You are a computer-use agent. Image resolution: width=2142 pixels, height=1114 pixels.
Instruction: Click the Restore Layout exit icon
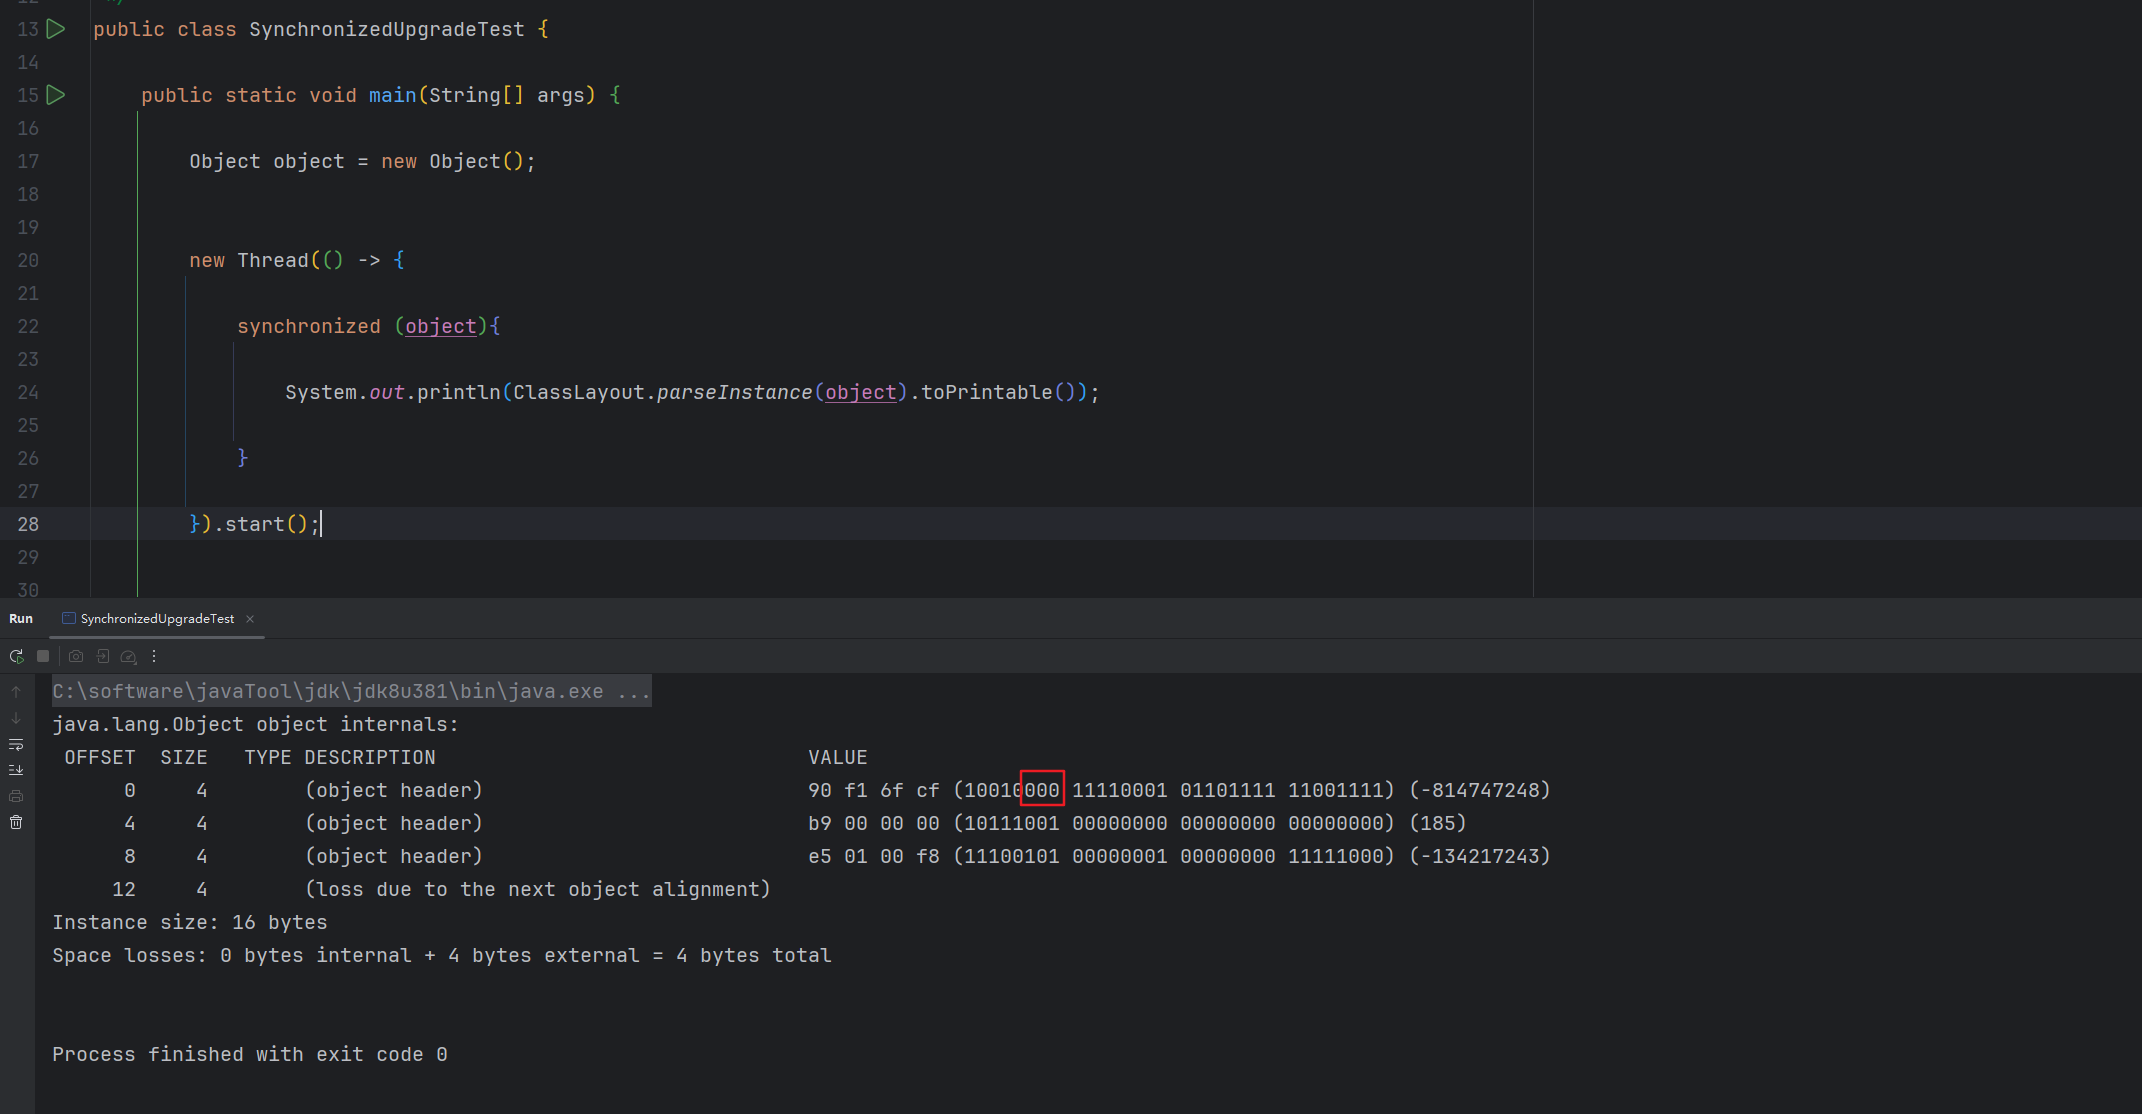pos(102,656)
